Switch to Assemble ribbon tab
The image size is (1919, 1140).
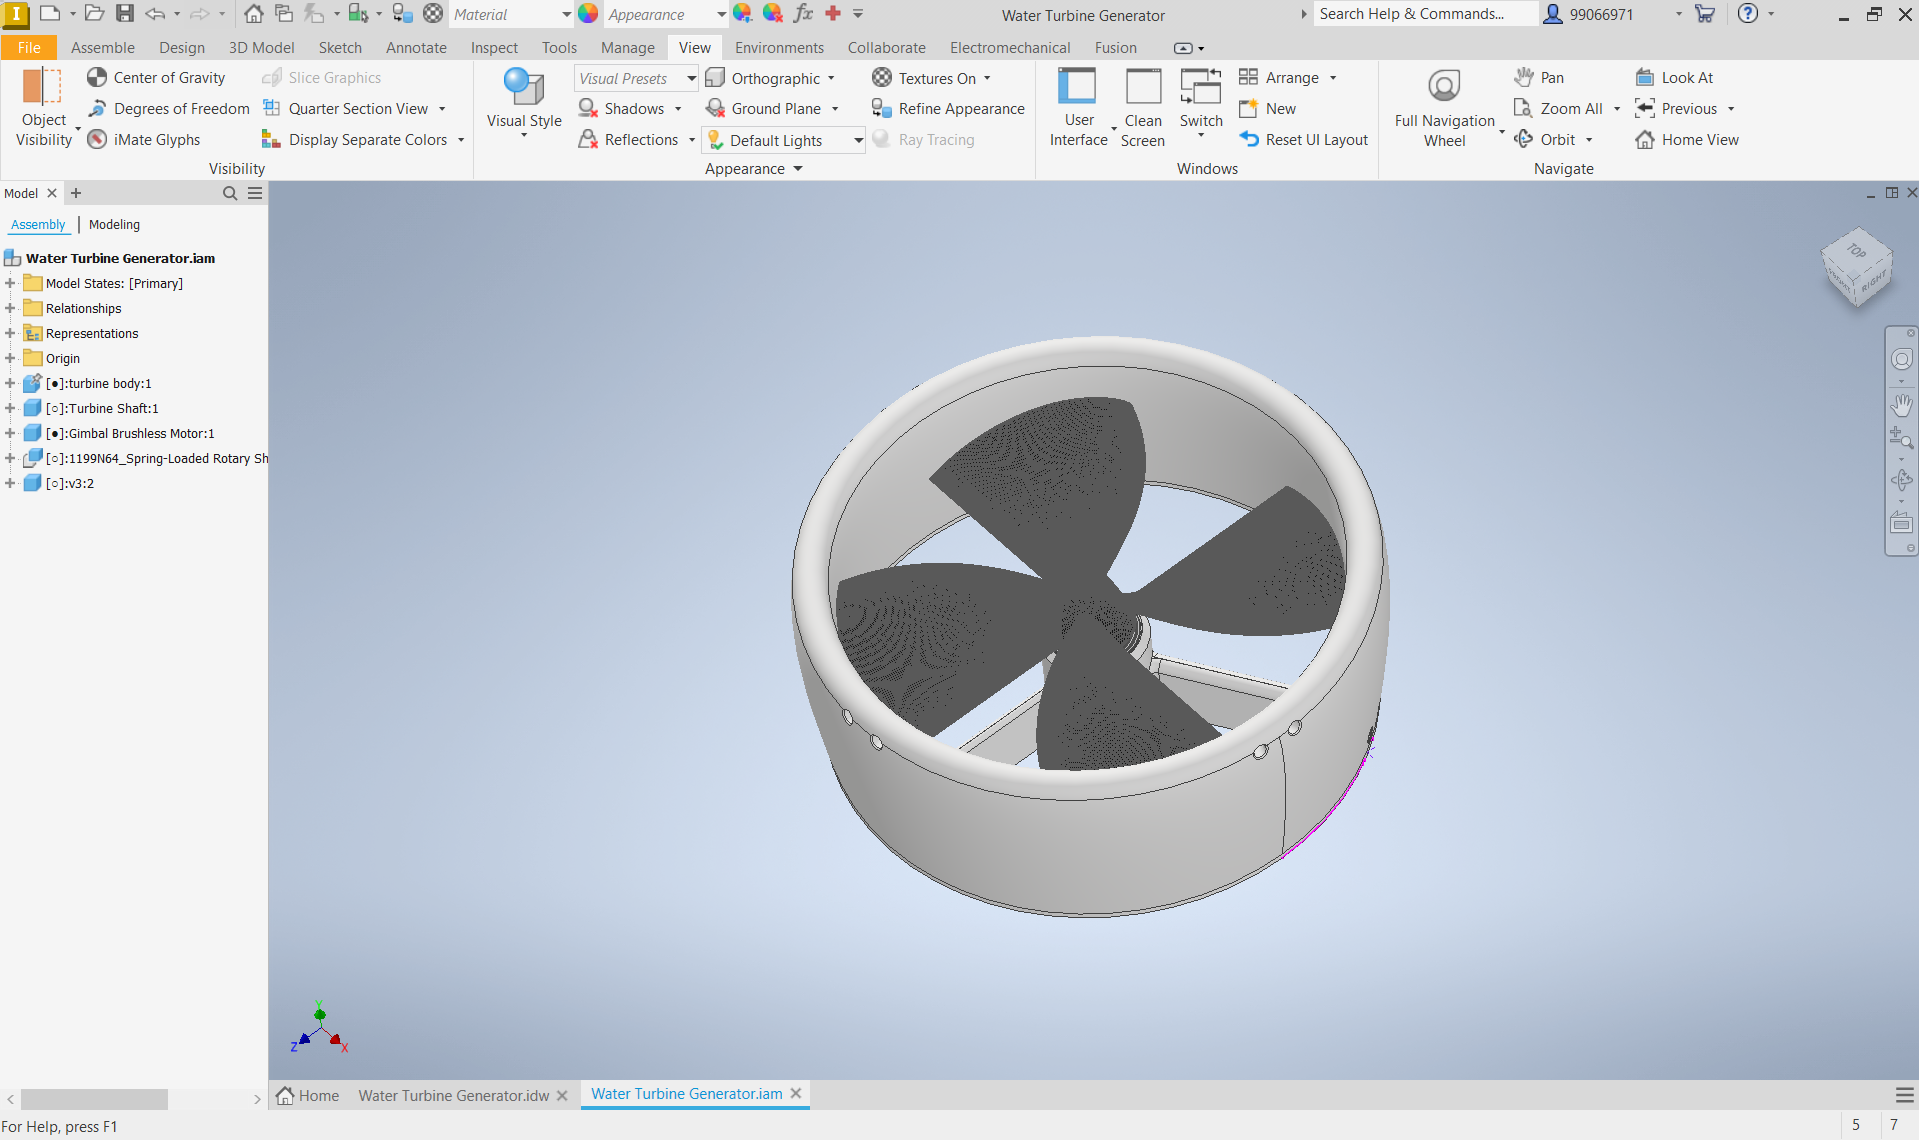tap(103, 47)
